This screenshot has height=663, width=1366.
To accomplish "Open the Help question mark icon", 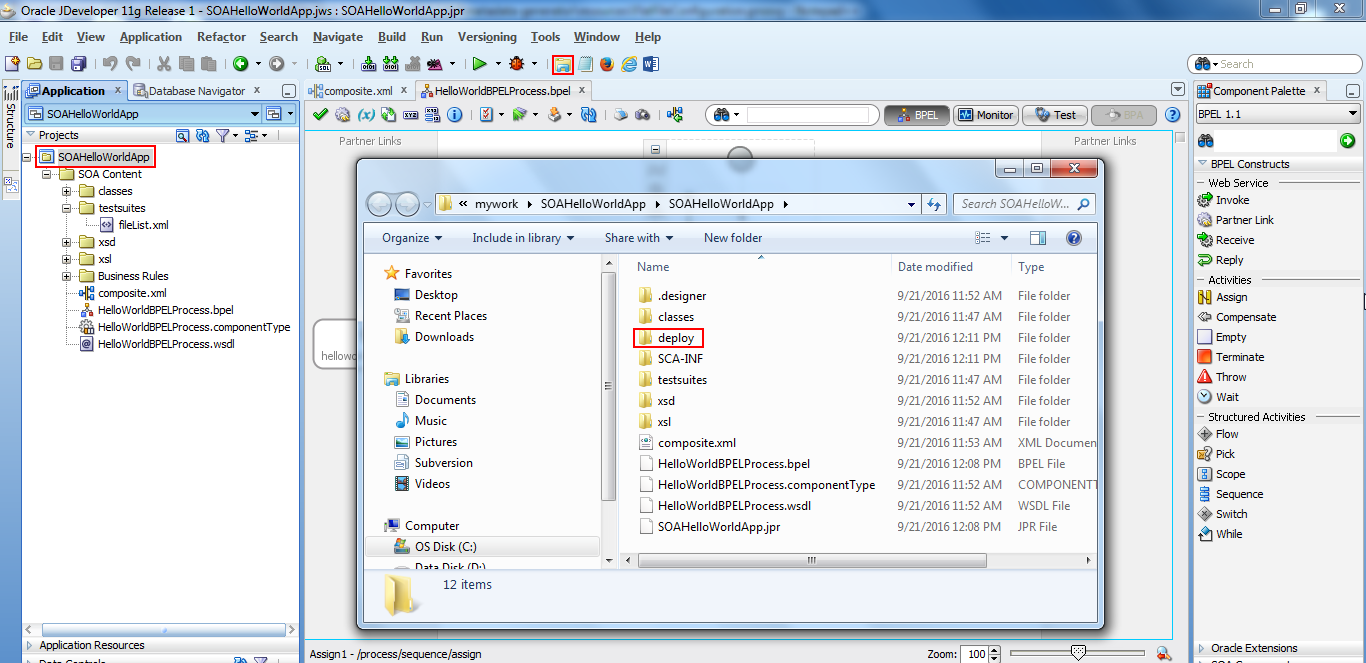I will coord(1172,113).
